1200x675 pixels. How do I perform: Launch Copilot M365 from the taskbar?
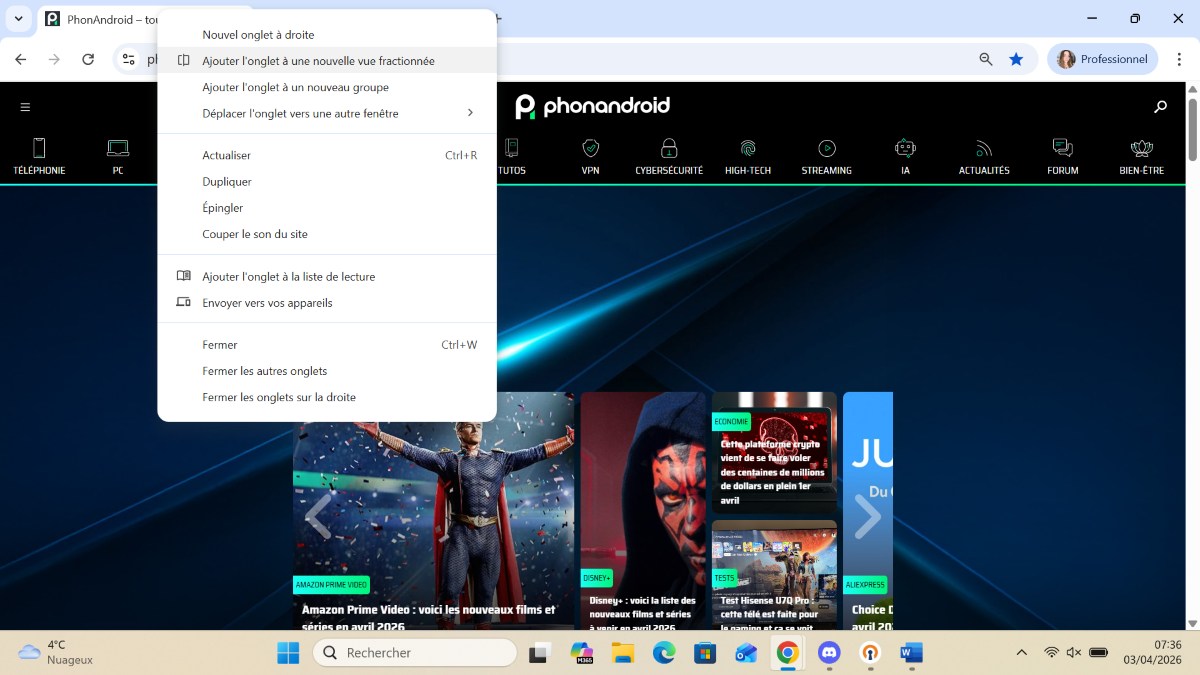pos(581,653)
